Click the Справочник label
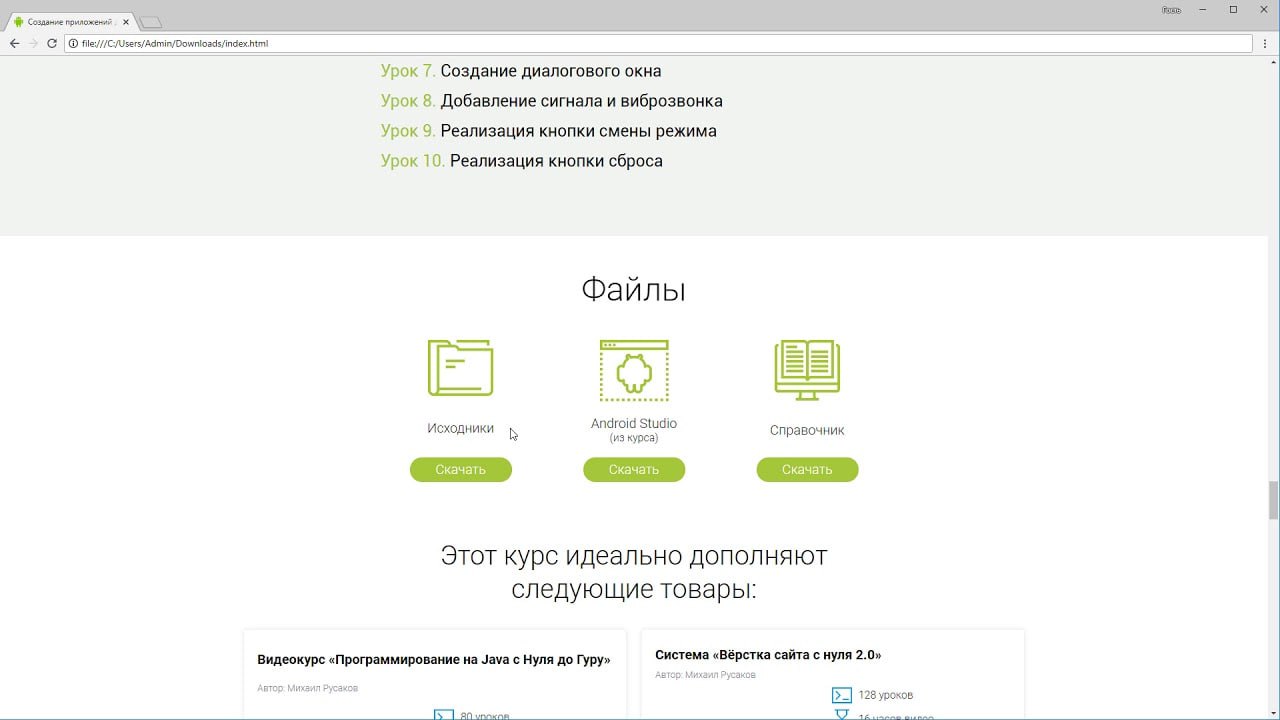 807,430
